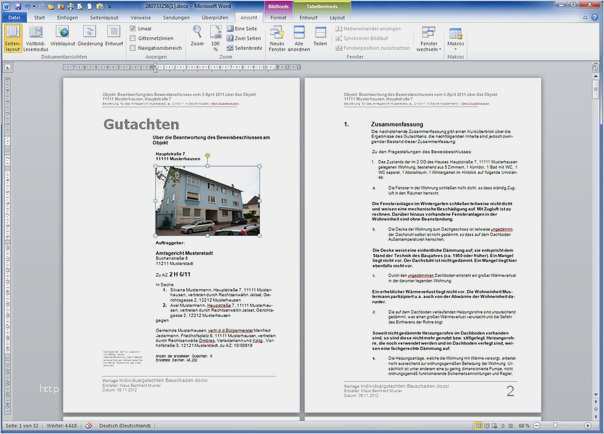Image resolution: width=604 pixels, height=434 pixels.
Task: Click the Gutachten heading on page one
Action: (x=141, y=124)
